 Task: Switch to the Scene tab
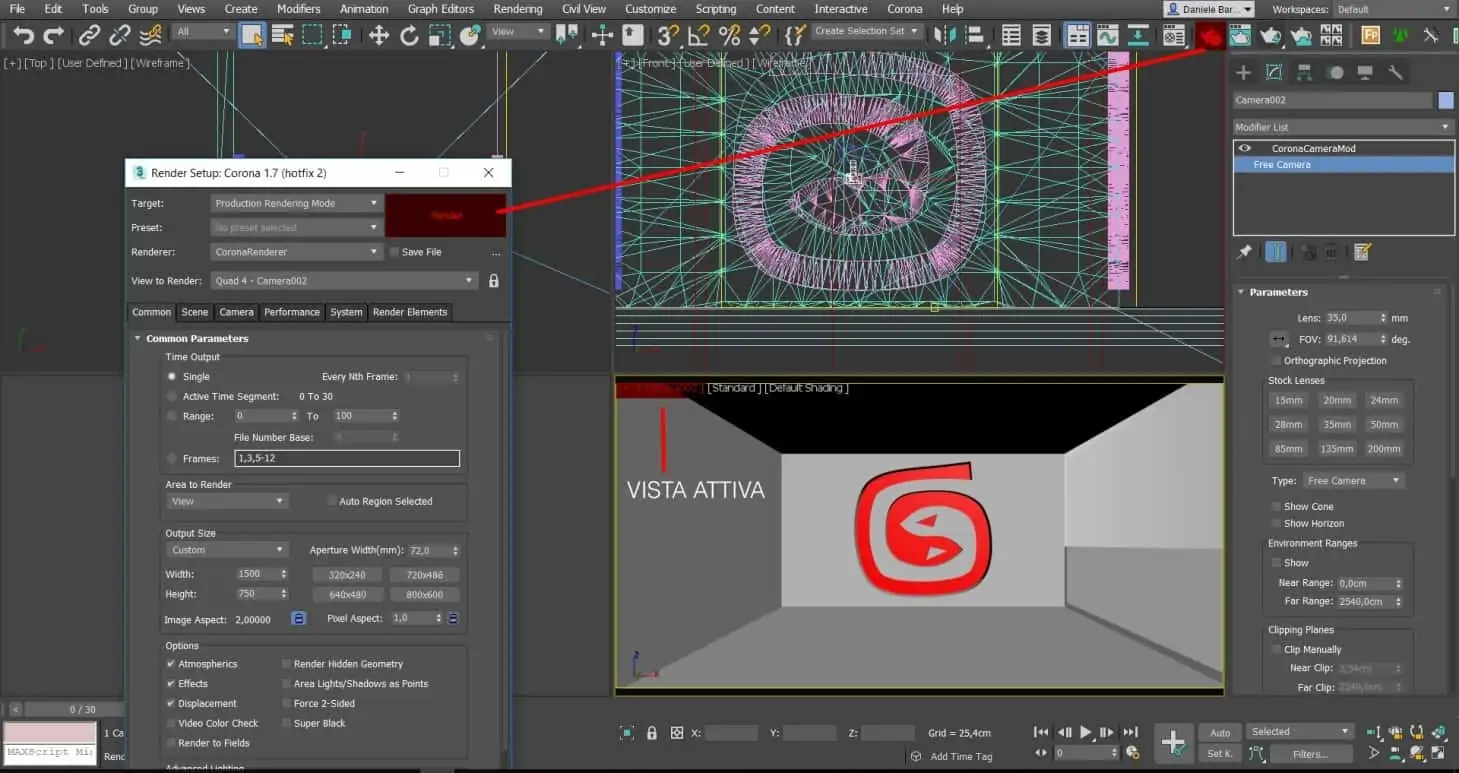coord(194,312)
